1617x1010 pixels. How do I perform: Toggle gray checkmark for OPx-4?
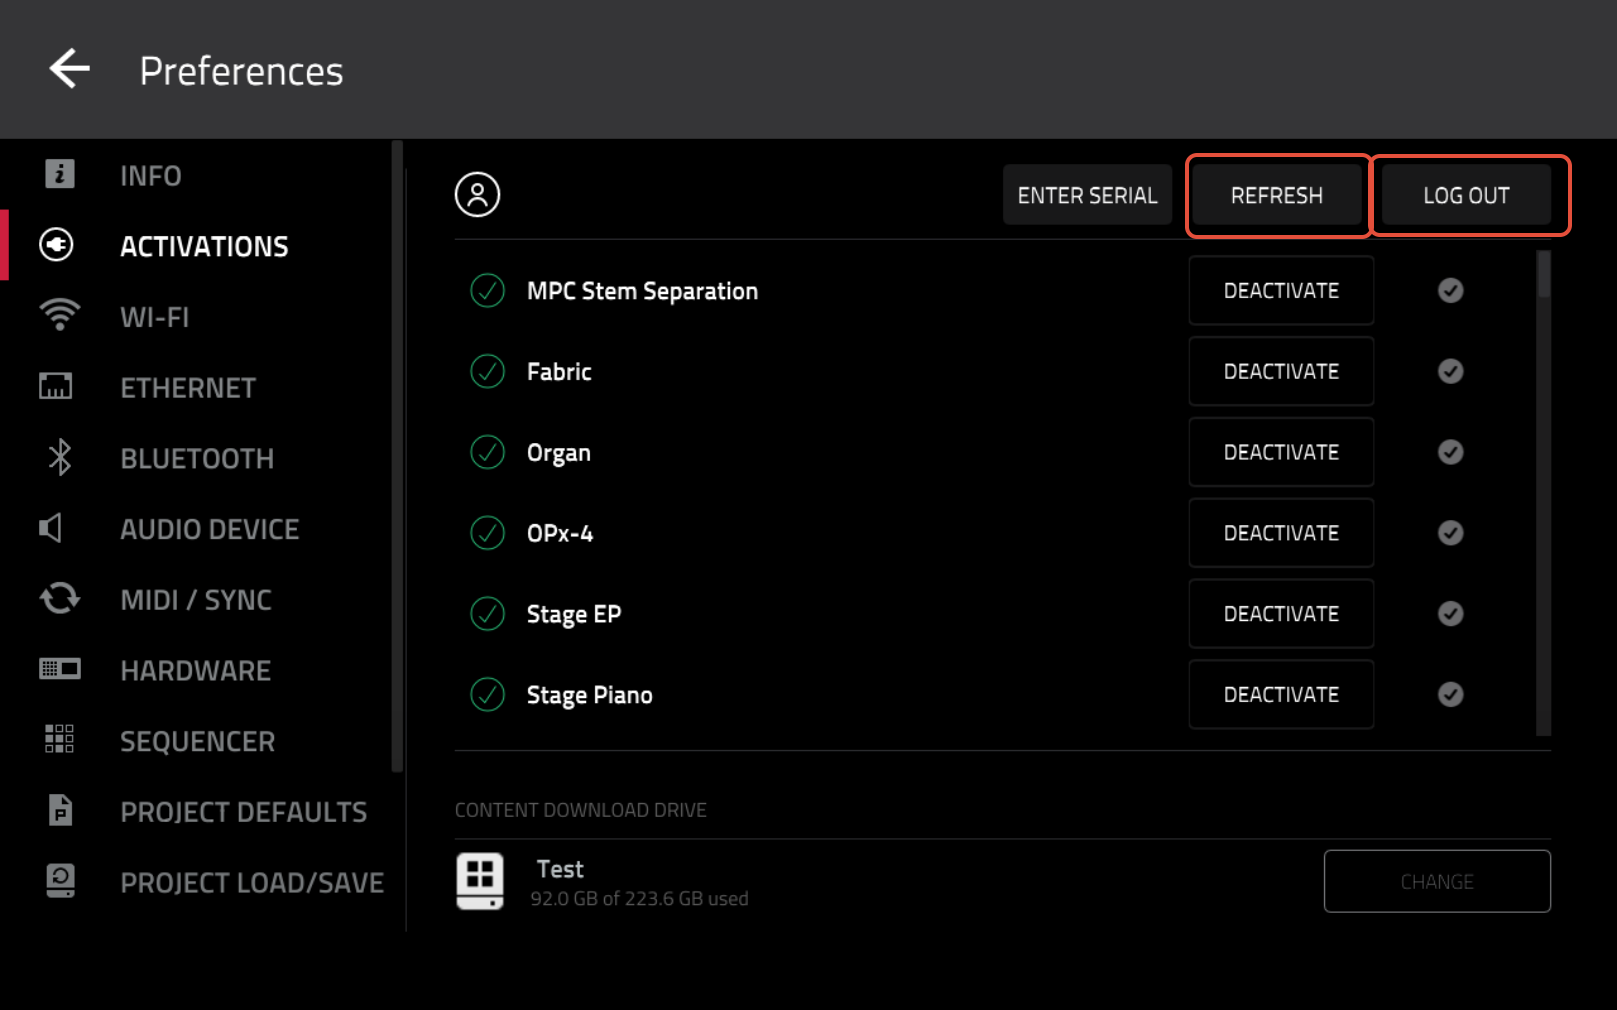click(x=1450, y=533)
